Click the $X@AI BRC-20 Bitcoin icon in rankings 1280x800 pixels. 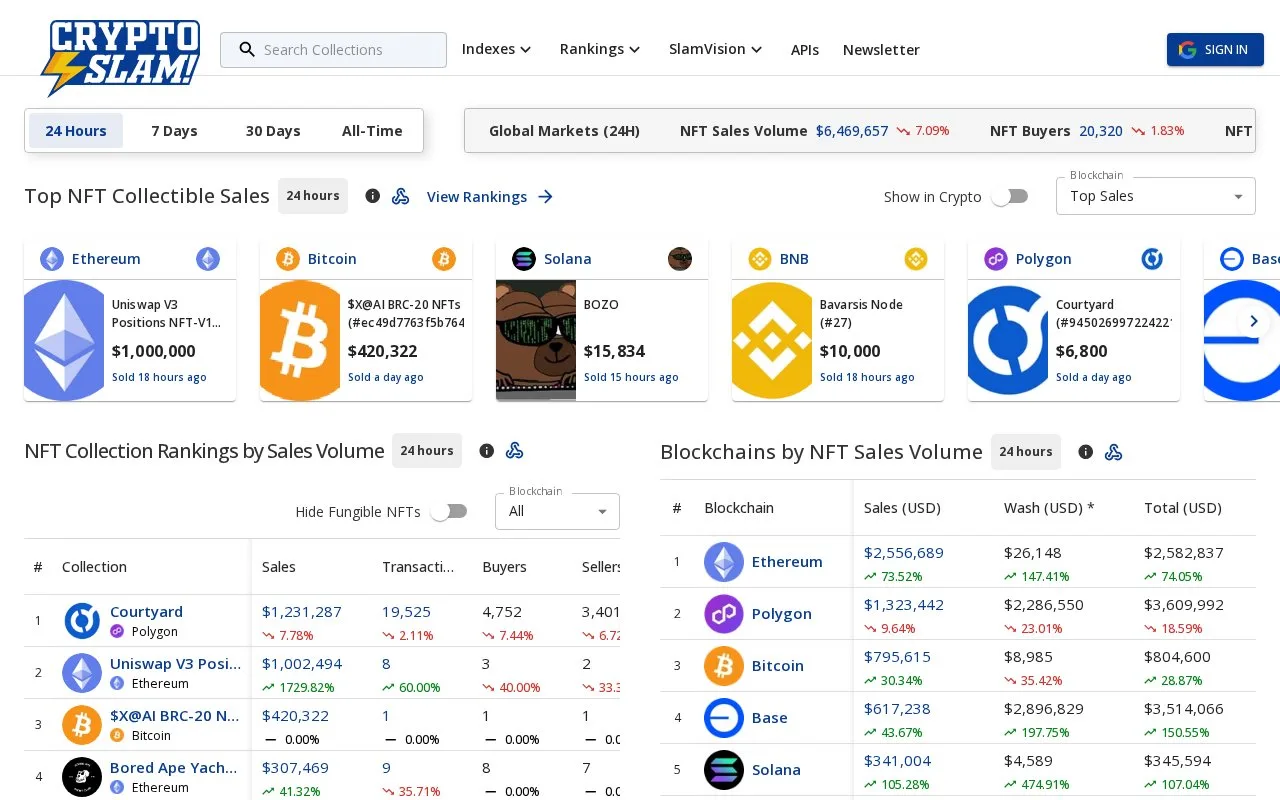click(82, 725)
